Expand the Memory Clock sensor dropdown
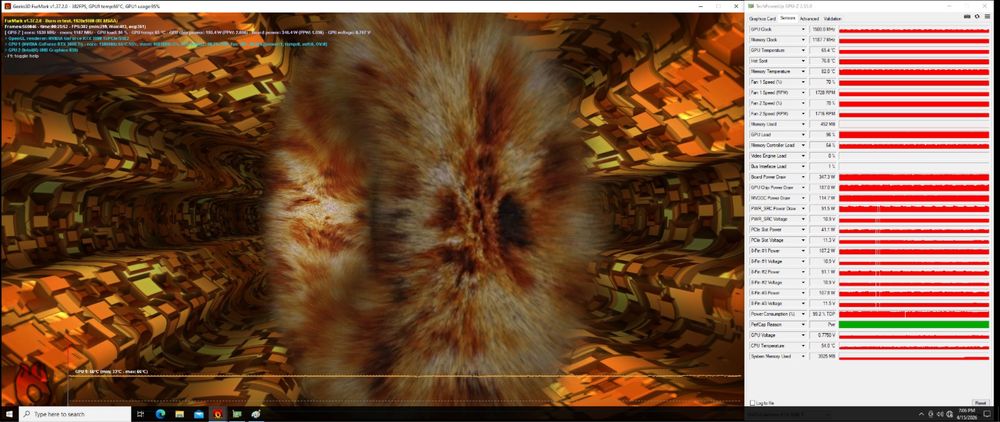 point(802,40)
